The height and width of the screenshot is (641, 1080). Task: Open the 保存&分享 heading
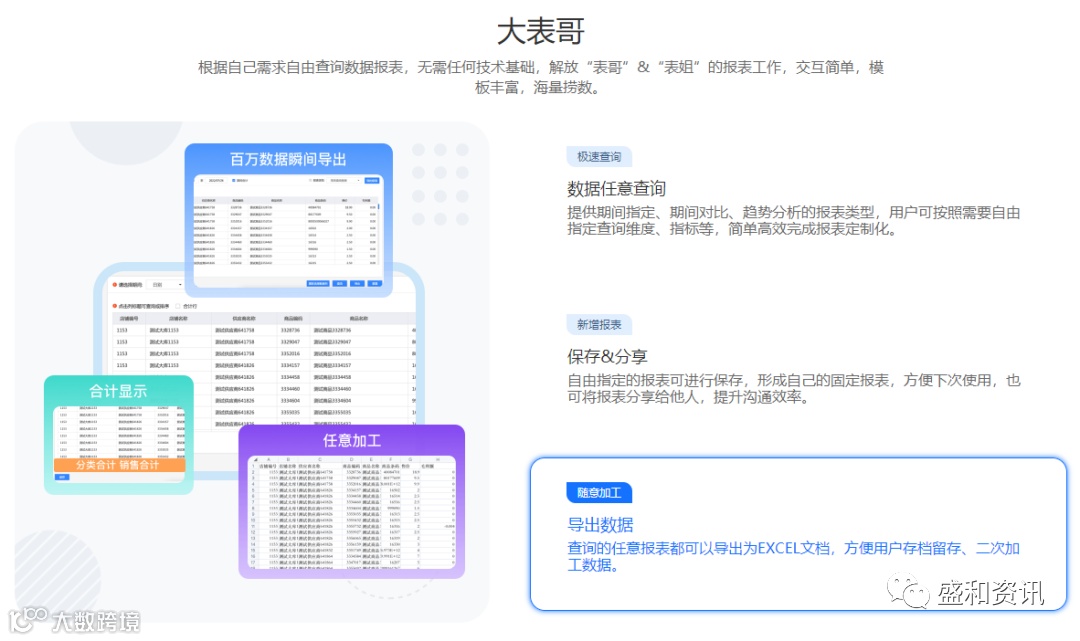607,356
